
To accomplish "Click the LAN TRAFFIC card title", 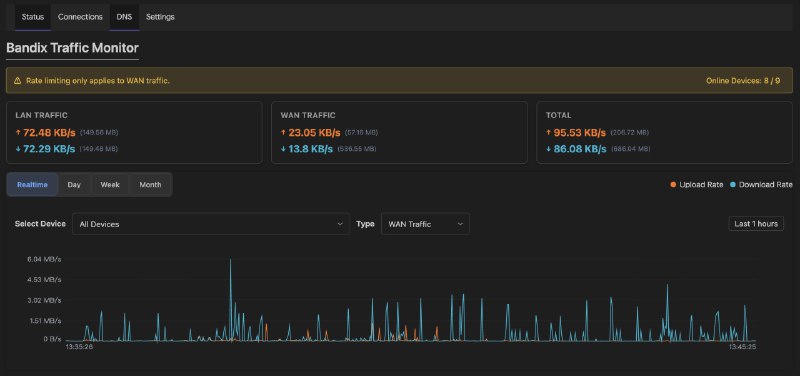I will [x=41, y=115].
